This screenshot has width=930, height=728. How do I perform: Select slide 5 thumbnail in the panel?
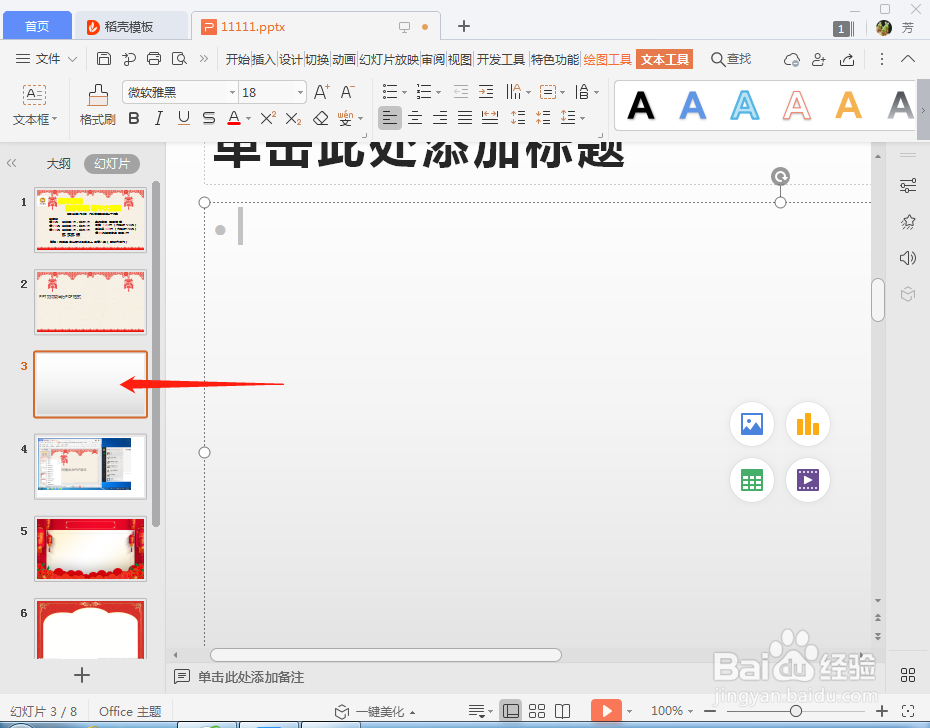(x=90, y=549)
